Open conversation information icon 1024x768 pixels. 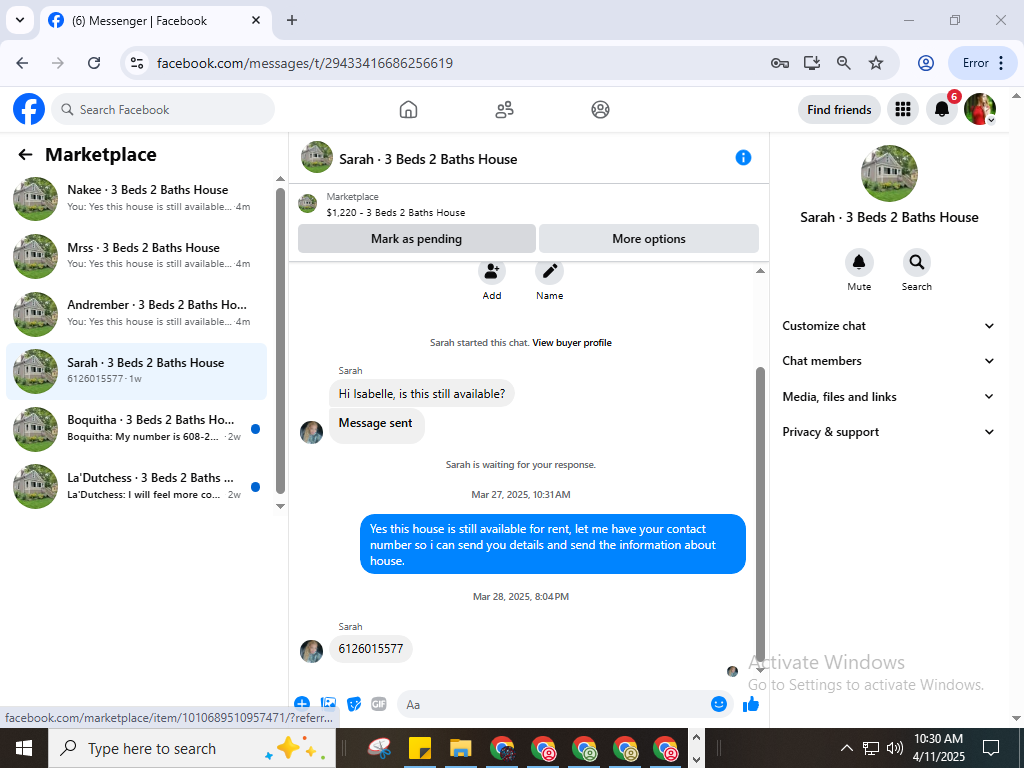pos(743,157)
